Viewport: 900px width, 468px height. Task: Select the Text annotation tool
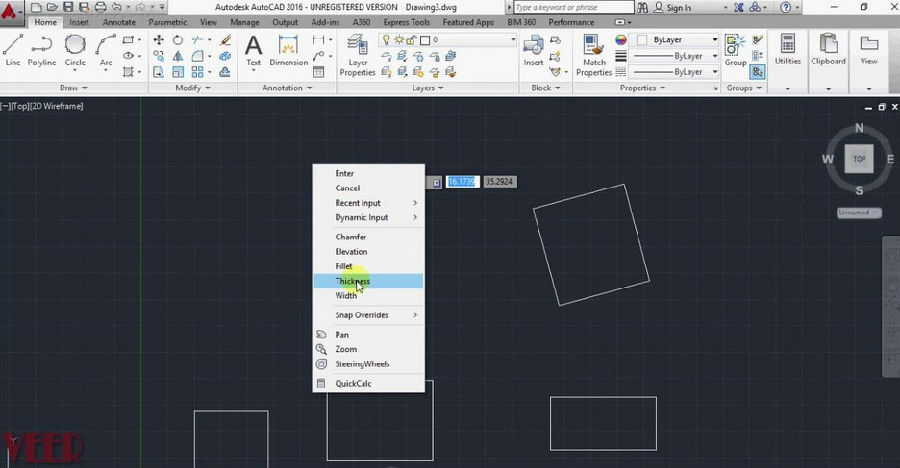coord(253,51)
